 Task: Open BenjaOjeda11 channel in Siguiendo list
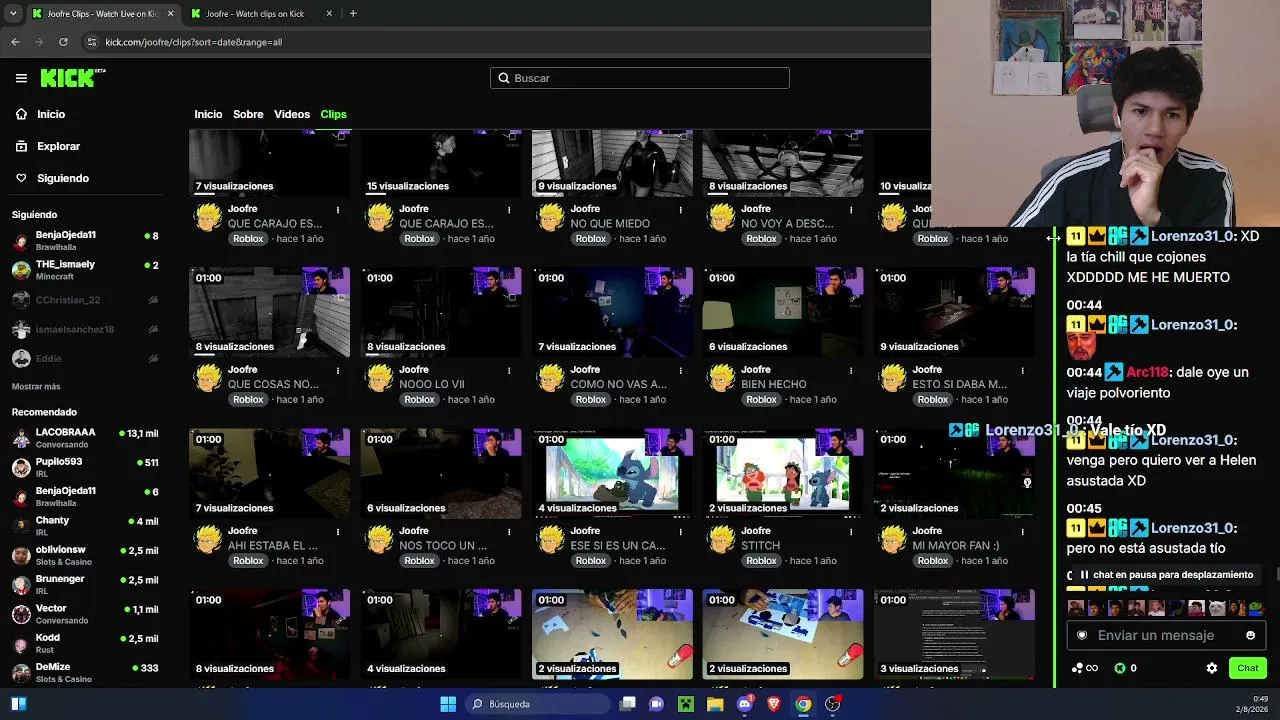(85, 241)
